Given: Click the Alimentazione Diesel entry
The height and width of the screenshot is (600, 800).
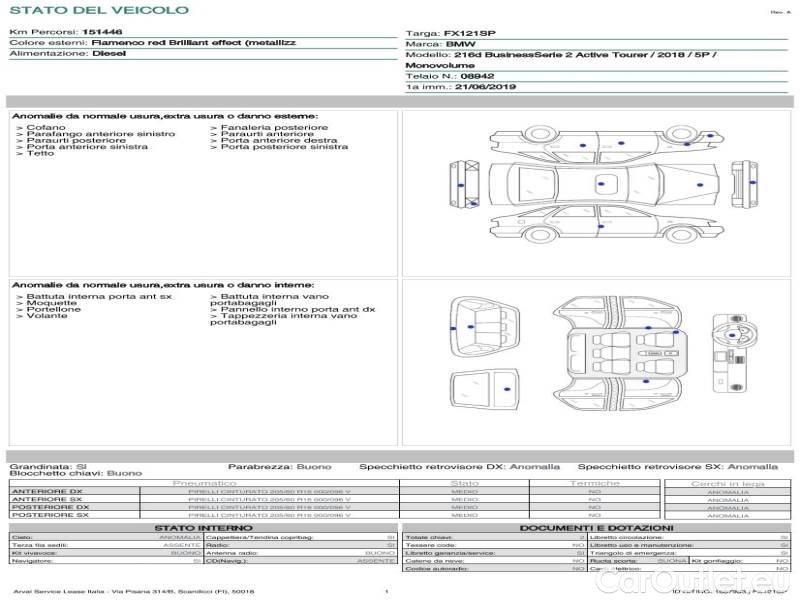Looking at the screenshot, I should tap(67, 53).
